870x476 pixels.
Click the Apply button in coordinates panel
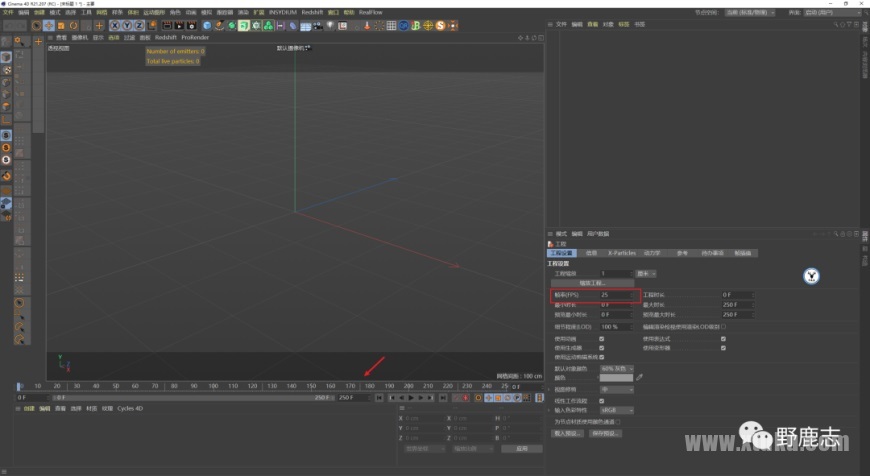pyautogui.click(x=522, y=449)
